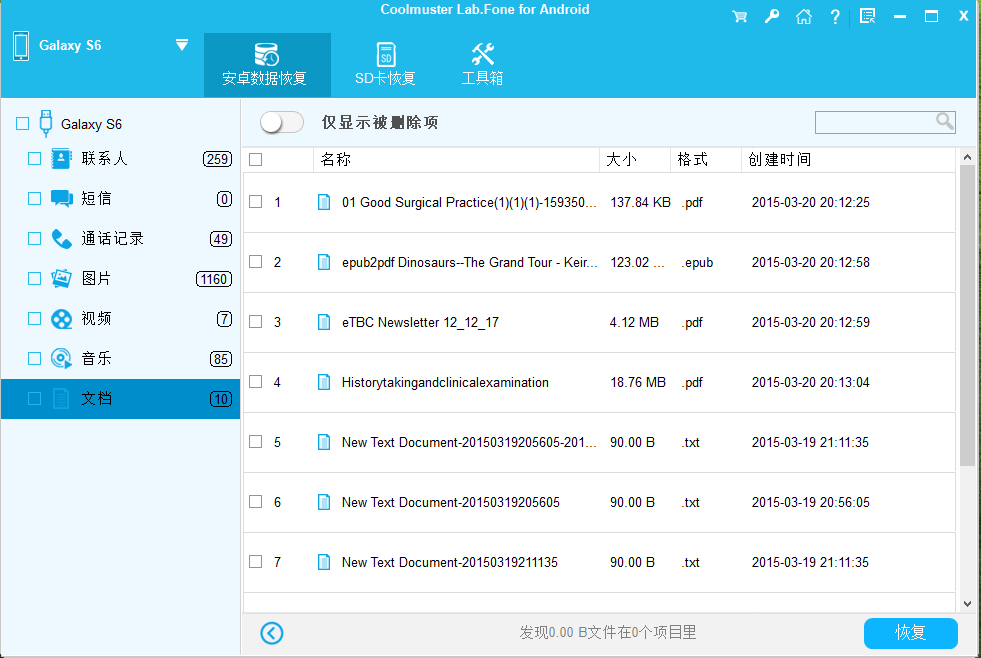Viewport: 981px width, 658px height.
Task: Click the search magnifier icon
Action: [945, 121]
